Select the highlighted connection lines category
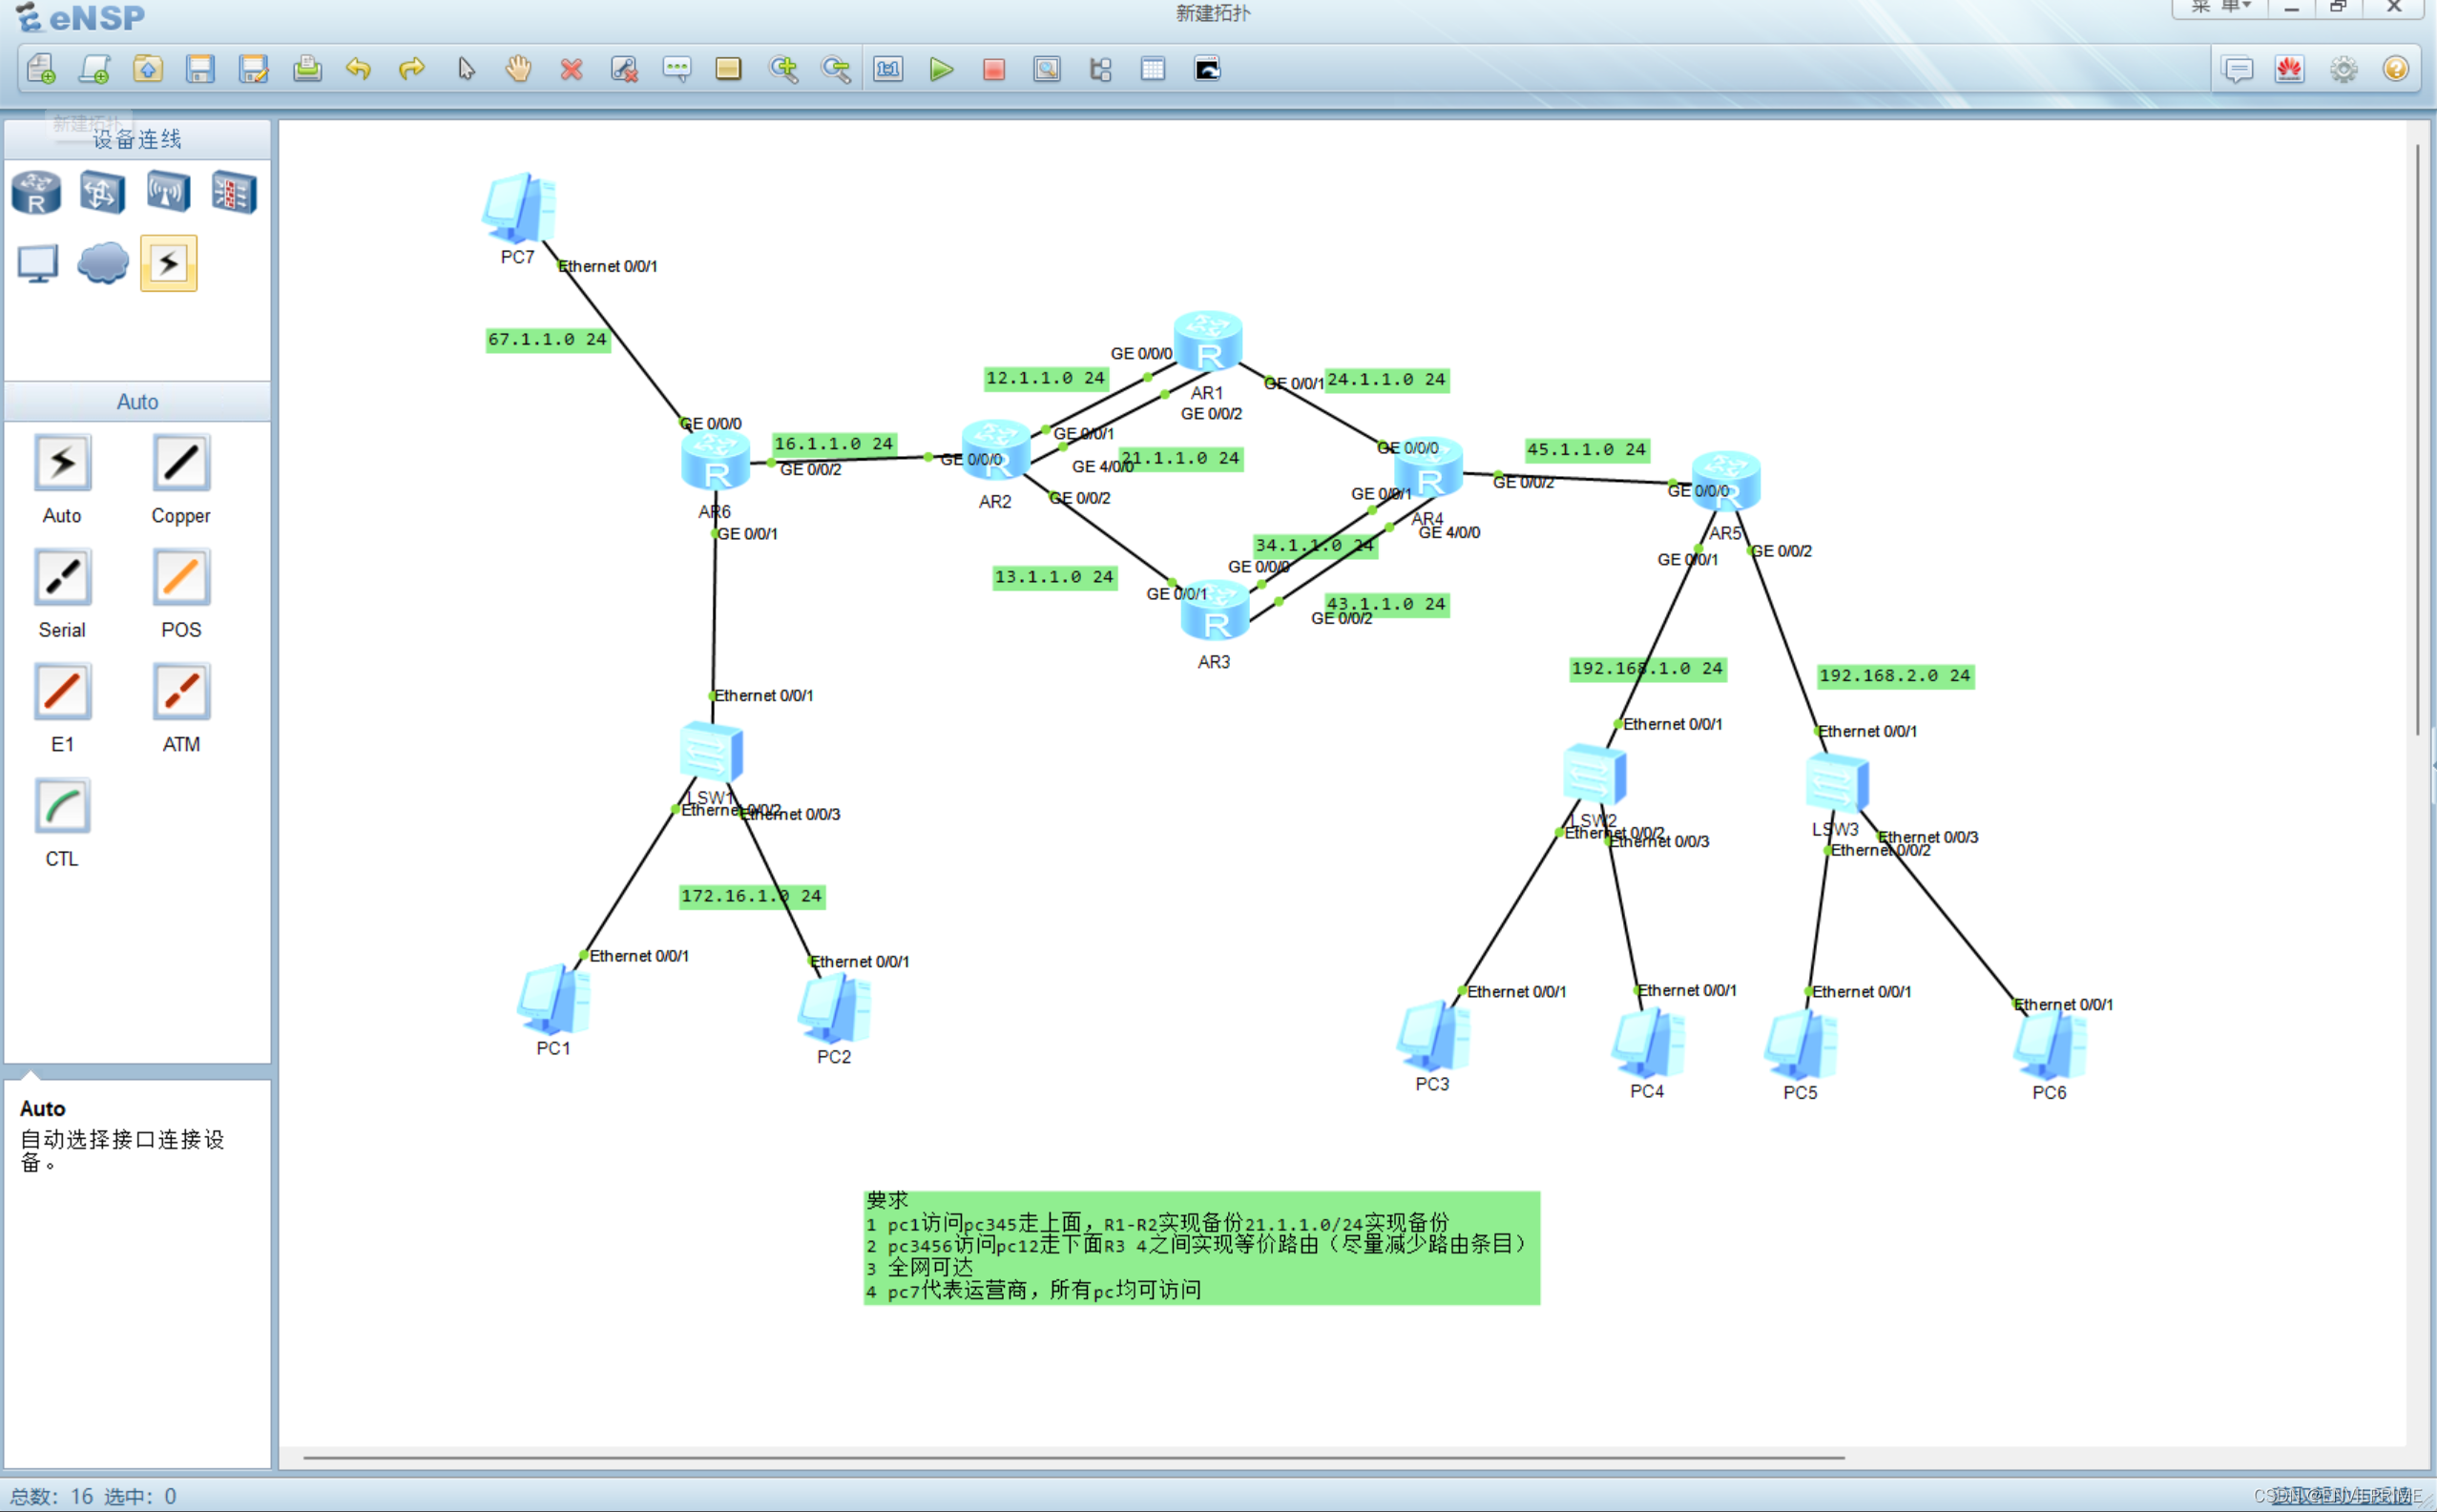This screenshot has width=2437, height=1512. click(x=168, y=263)
